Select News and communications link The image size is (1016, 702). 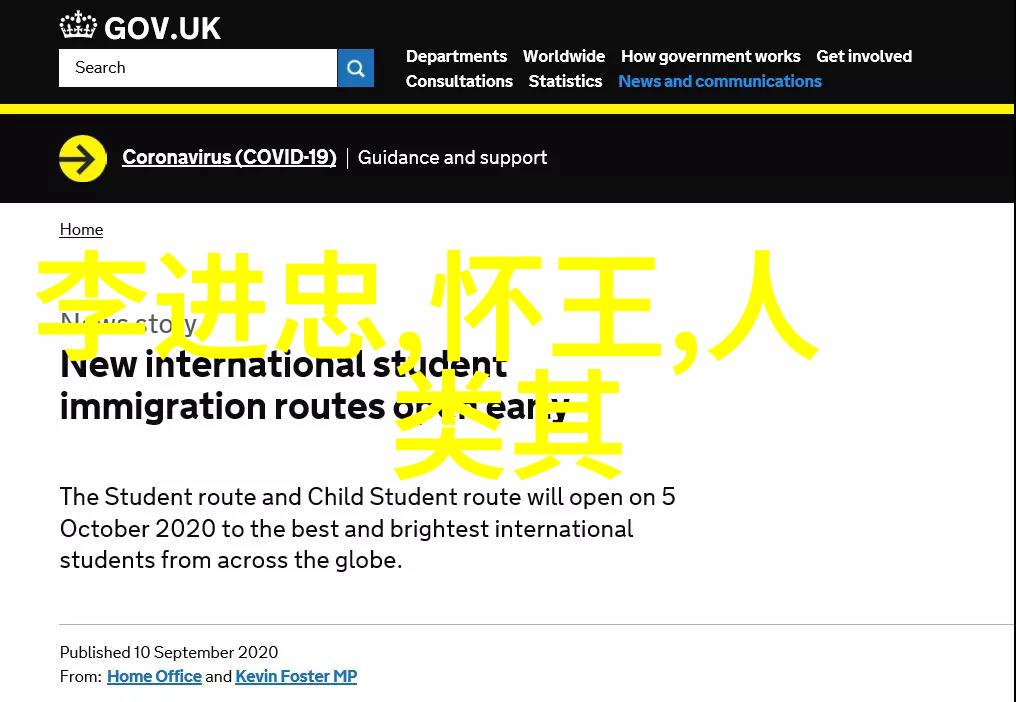pos(720,81)
